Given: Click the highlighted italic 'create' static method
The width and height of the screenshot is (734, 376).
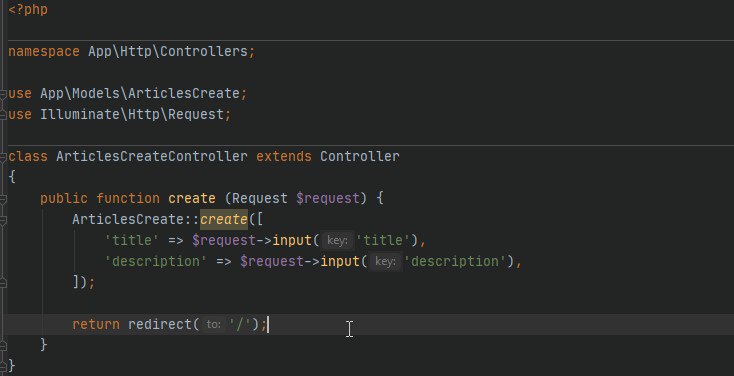Looking at the screenshot, I should [224, 220].
